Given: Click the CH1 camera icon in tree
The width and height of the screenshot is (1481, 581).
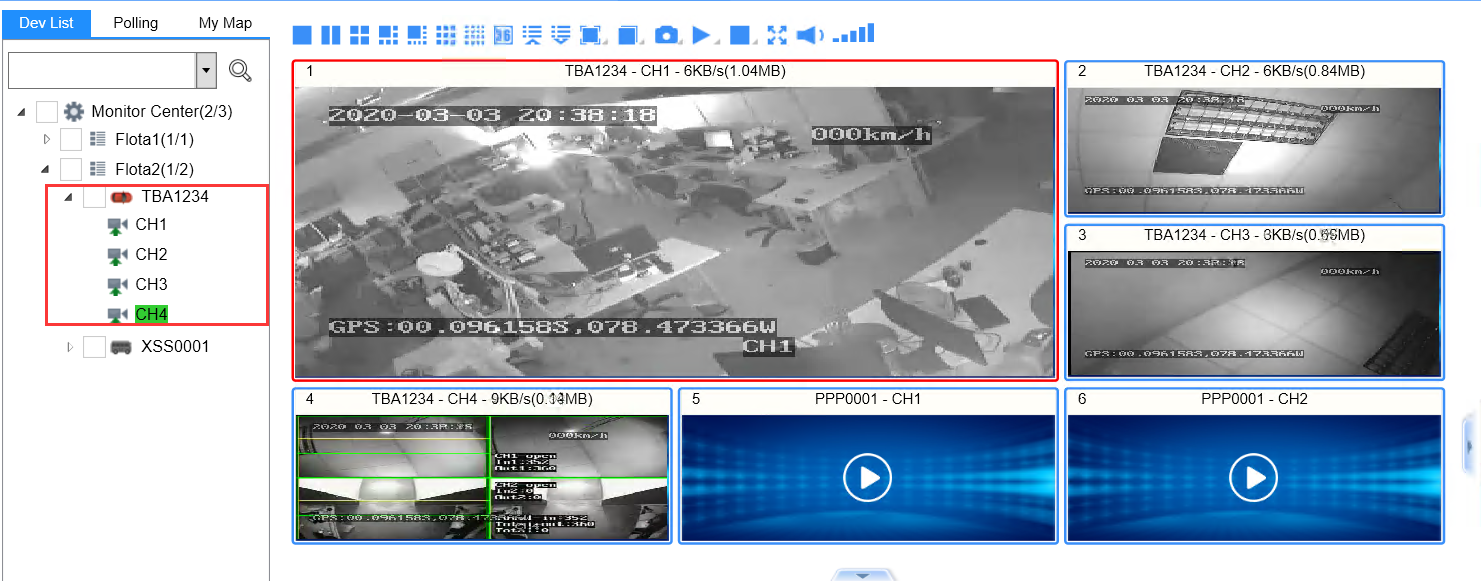Looking at the screenshot, I should 118,225.
